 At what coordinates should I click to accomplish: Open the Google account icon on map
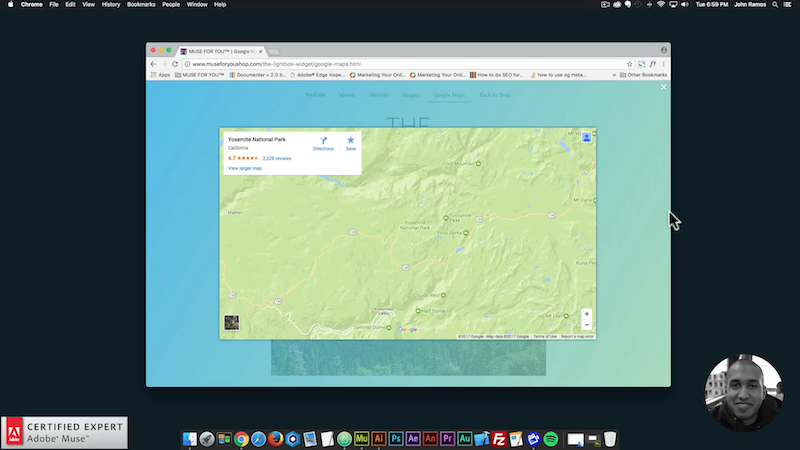(586, 138)
